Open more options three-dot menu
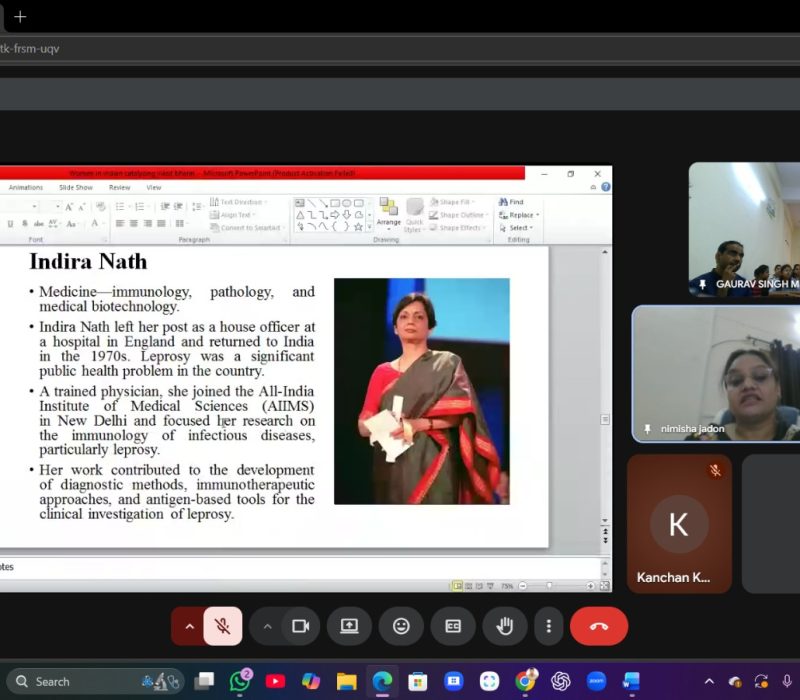Image resolution: width=800 pixels, height=700 pixels. click(x=548, y=626)
